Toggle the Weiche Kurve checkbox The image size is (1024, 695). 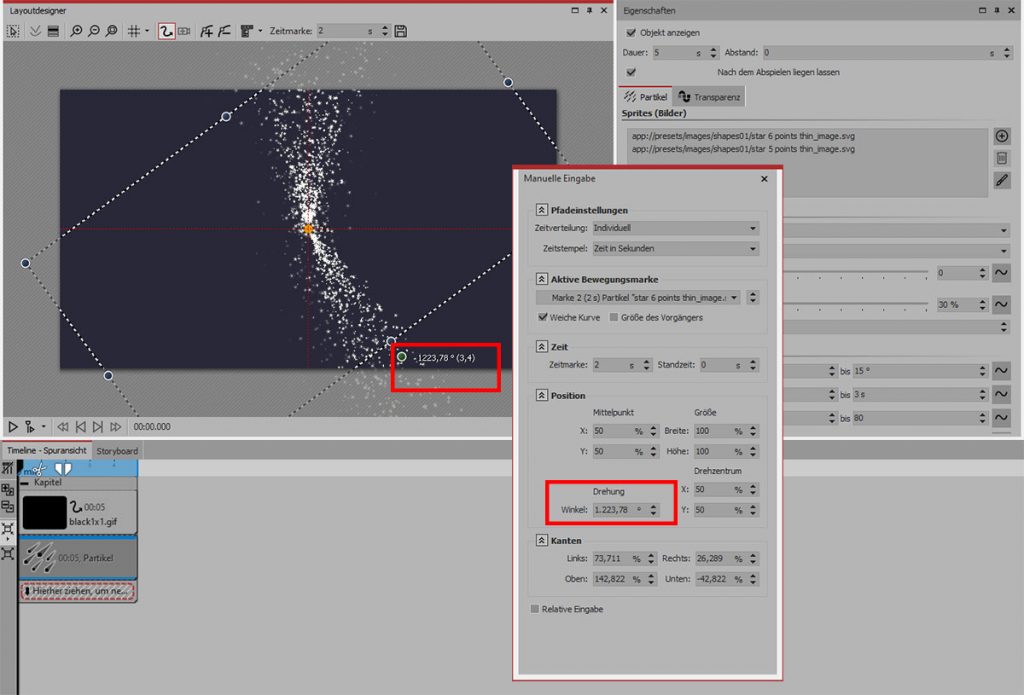(542, 317)
